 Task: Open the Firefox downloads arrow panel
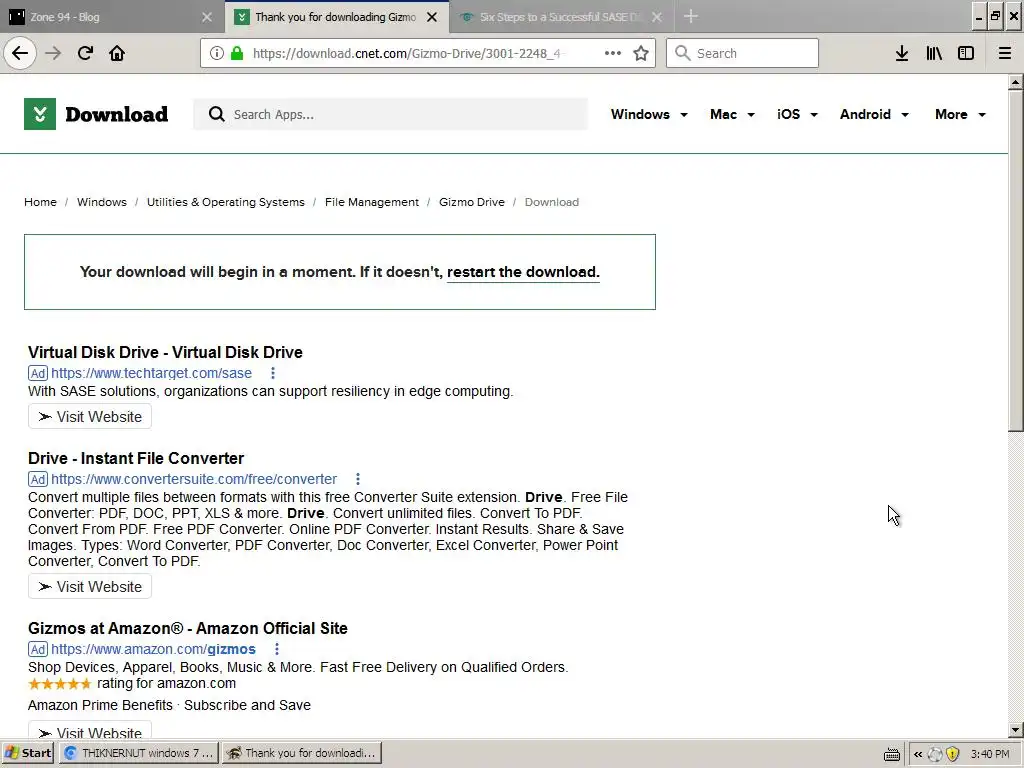[x=902, y=53]
